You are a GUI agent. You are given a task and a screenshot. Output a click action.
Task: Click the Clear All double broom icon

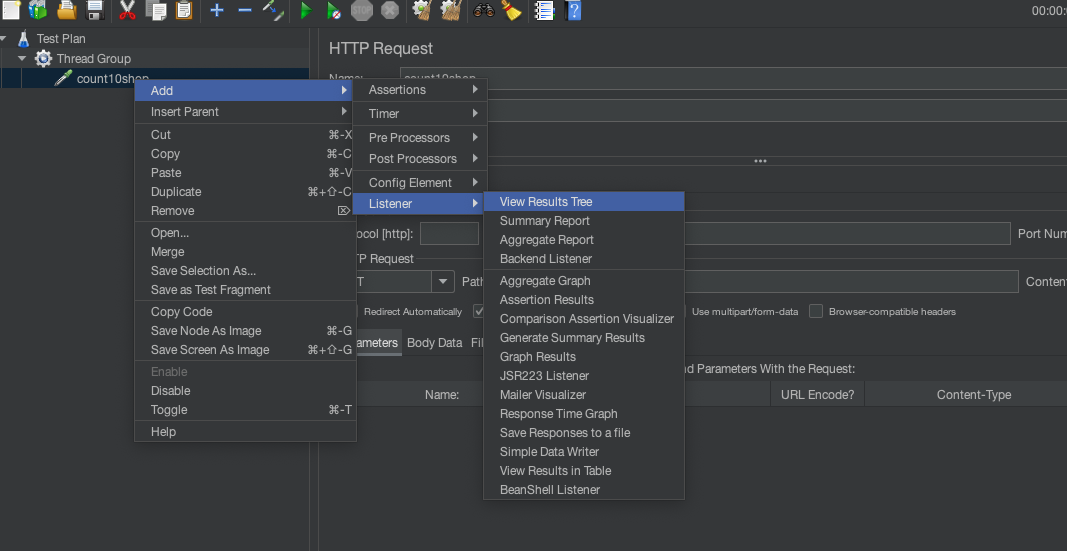450,10
